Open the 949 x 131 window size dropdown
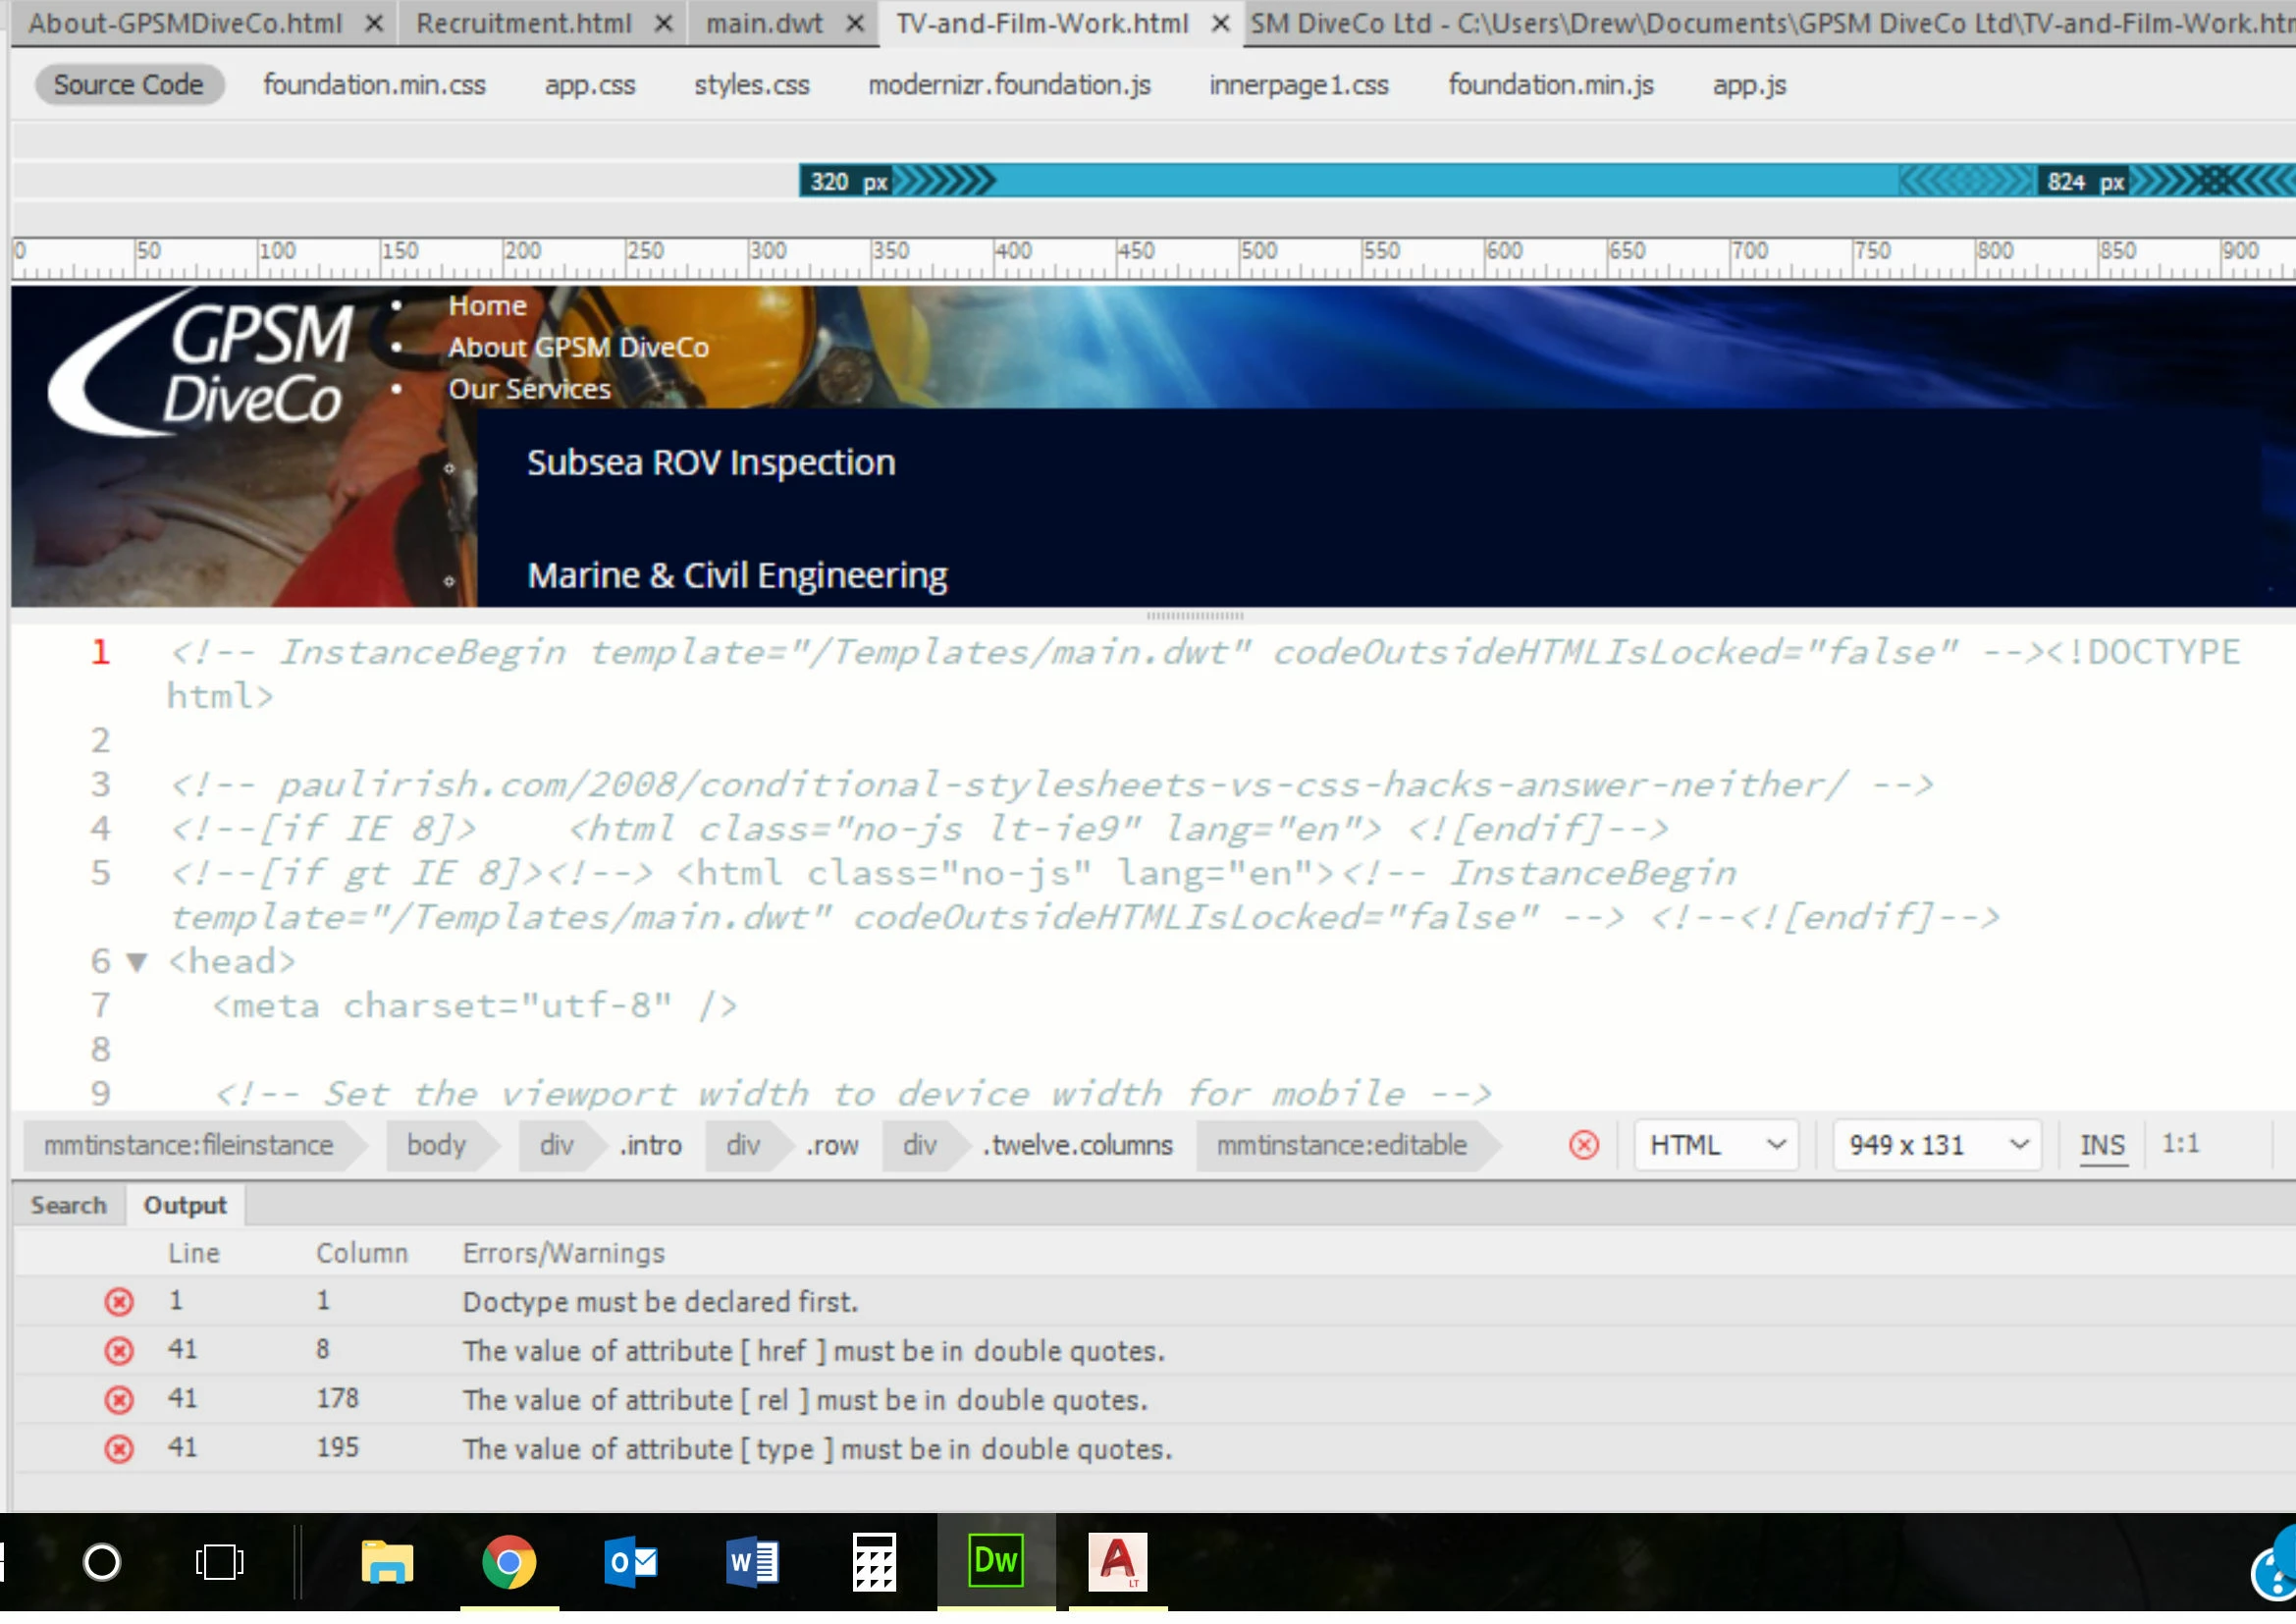The height and width of the screenshot is (1624, 2296). [x=1937, y=1145]
